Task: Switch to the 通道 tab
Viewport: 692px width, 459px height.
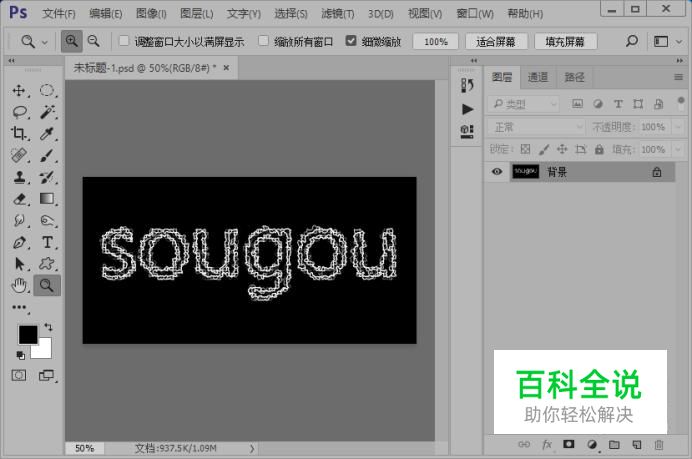Action: pos(538,77)
